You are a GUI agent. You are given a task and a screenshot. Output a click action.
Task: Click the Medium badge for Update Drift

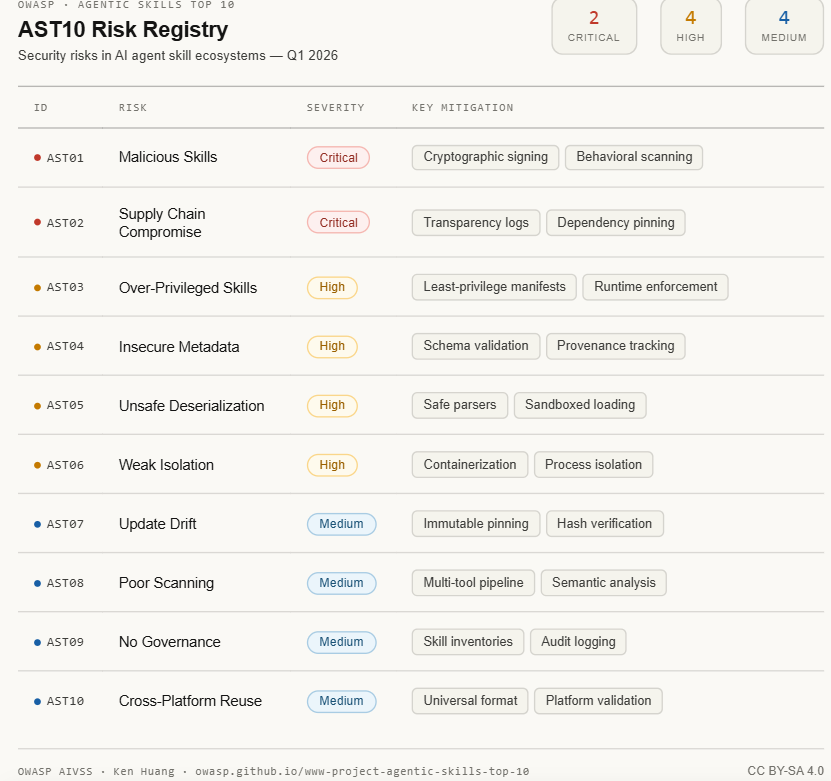pyautogui.click(x=341, y=524)
